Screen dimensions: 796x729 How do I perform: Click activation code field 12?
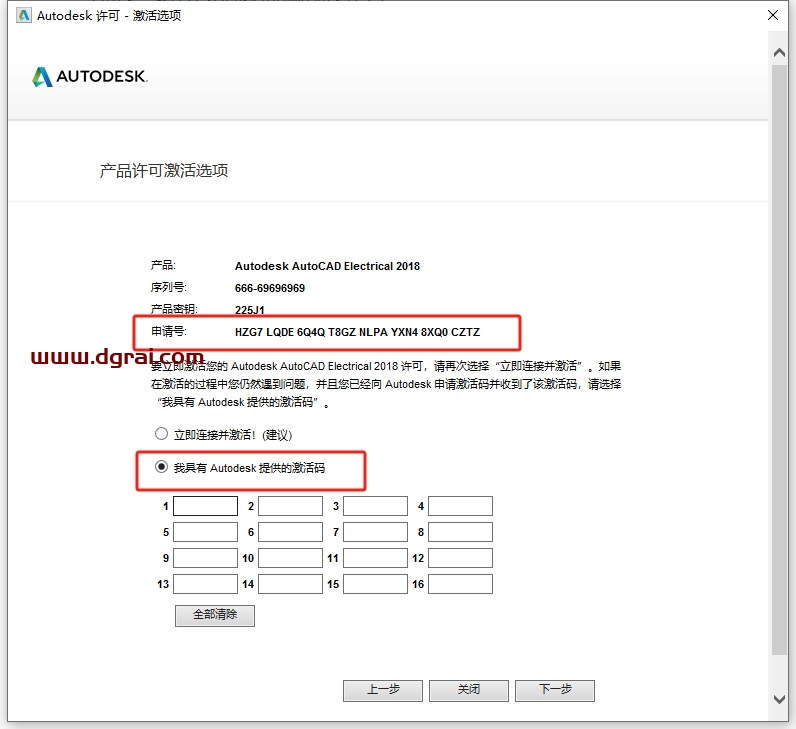pos(460,558)
